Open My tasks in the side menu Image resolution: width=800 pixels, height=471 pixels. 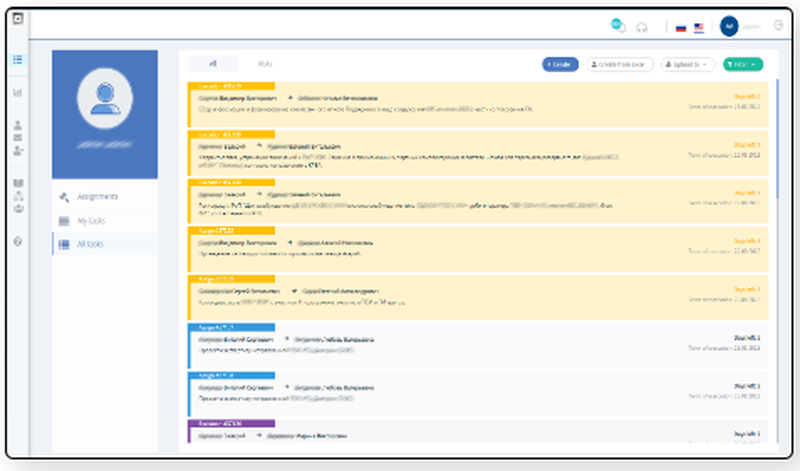[x=91, y=220]
